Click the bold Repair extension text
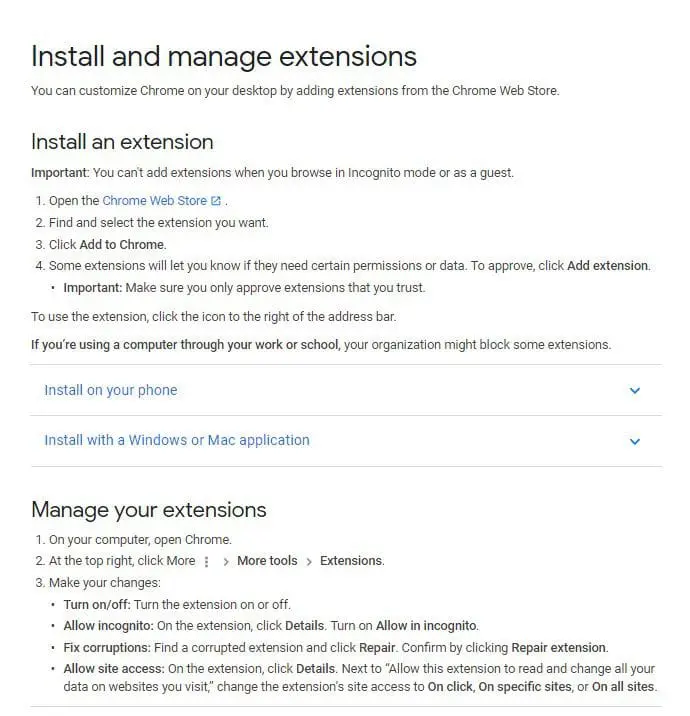 pos(558,648)
